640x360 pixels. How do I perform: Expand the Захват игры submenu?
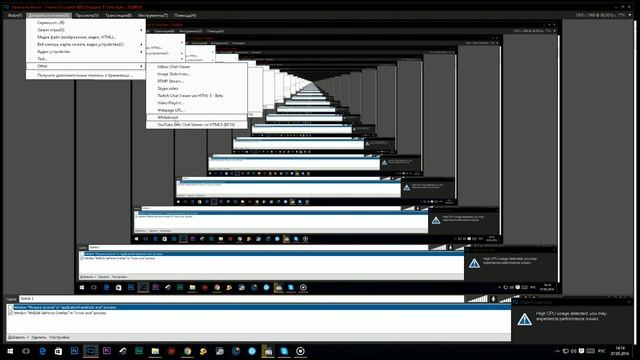point(85,30)
